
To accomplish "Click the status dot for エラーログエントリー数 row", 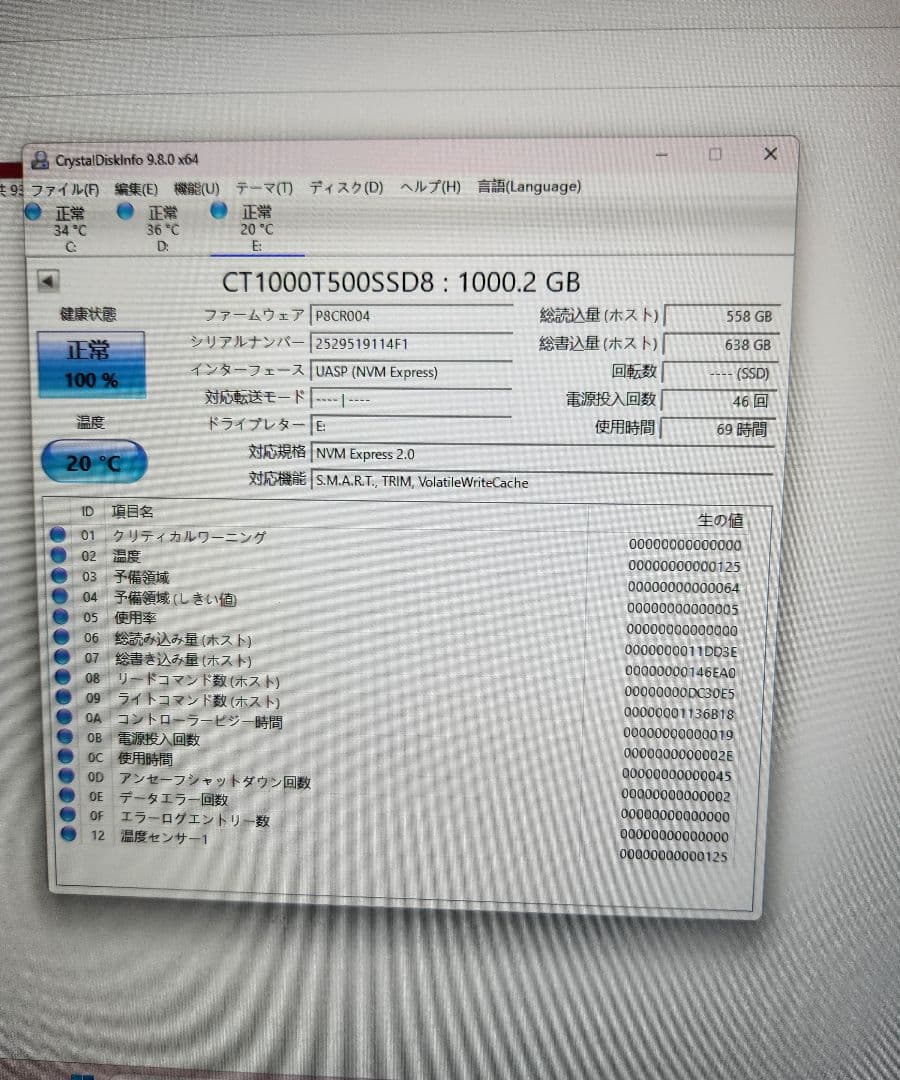I will coord(67,814).
